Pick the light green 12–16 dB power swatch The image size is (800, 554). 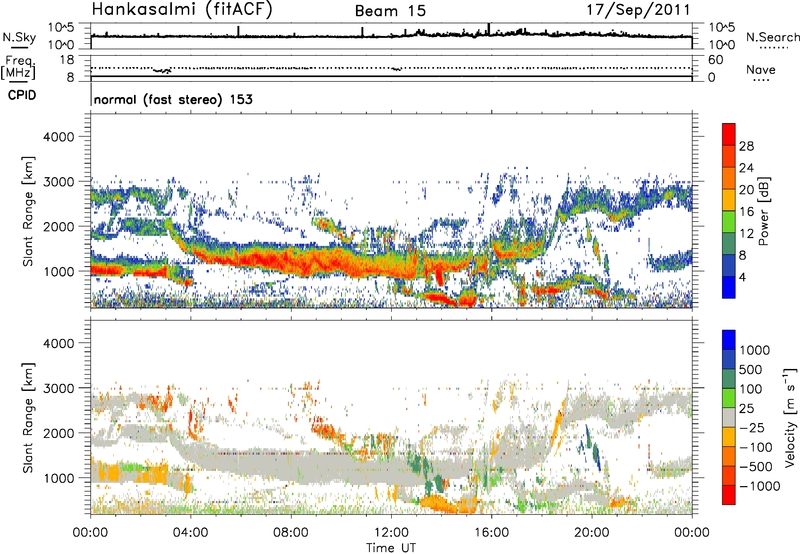[729, 222]
